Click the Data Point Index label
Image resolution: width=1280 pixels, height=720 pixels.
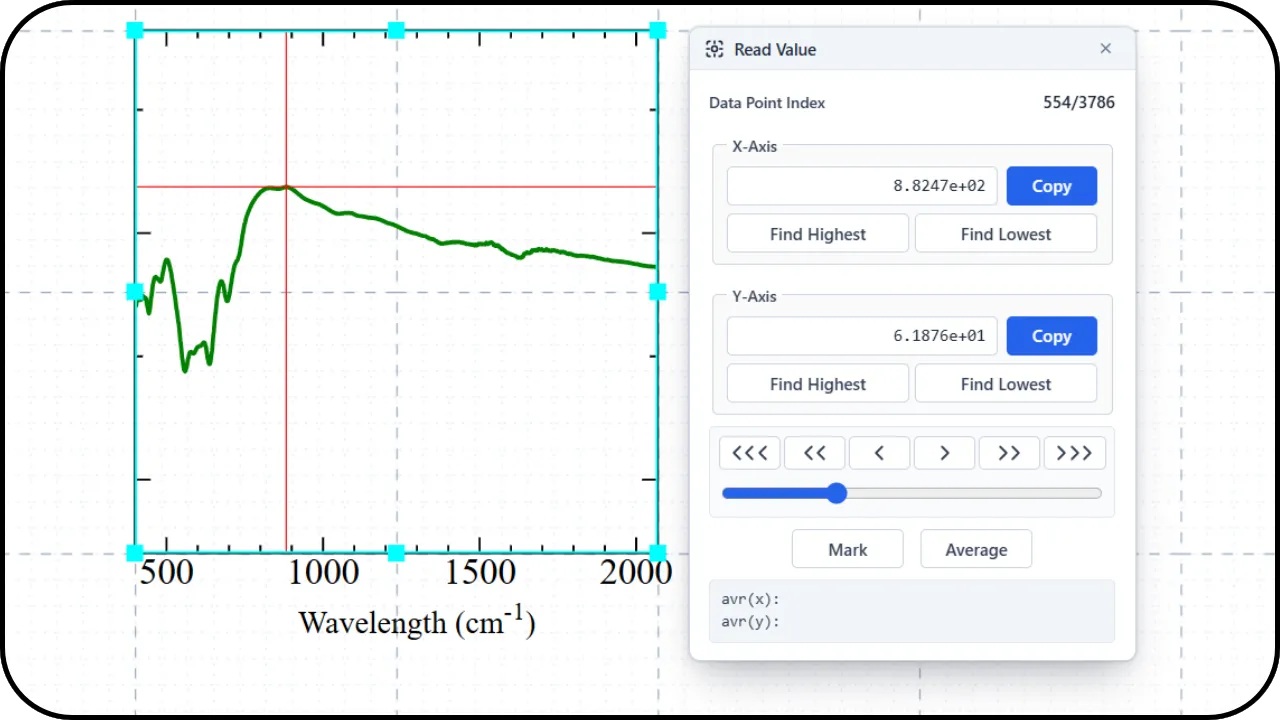(x=767, y=102)
